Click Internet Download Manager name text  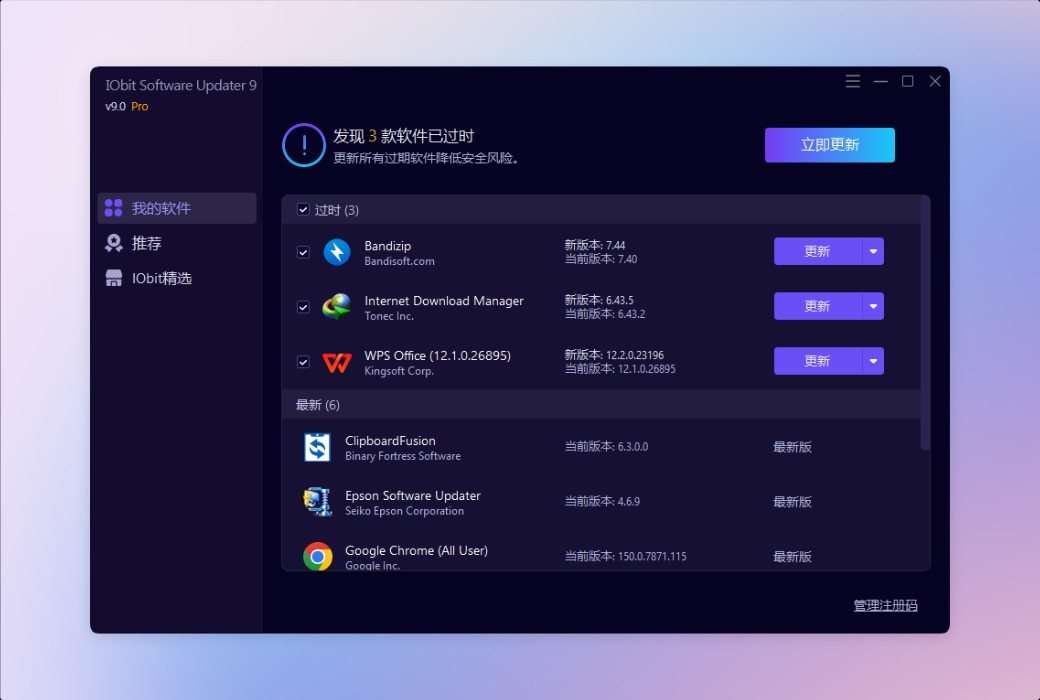[444, 301]
